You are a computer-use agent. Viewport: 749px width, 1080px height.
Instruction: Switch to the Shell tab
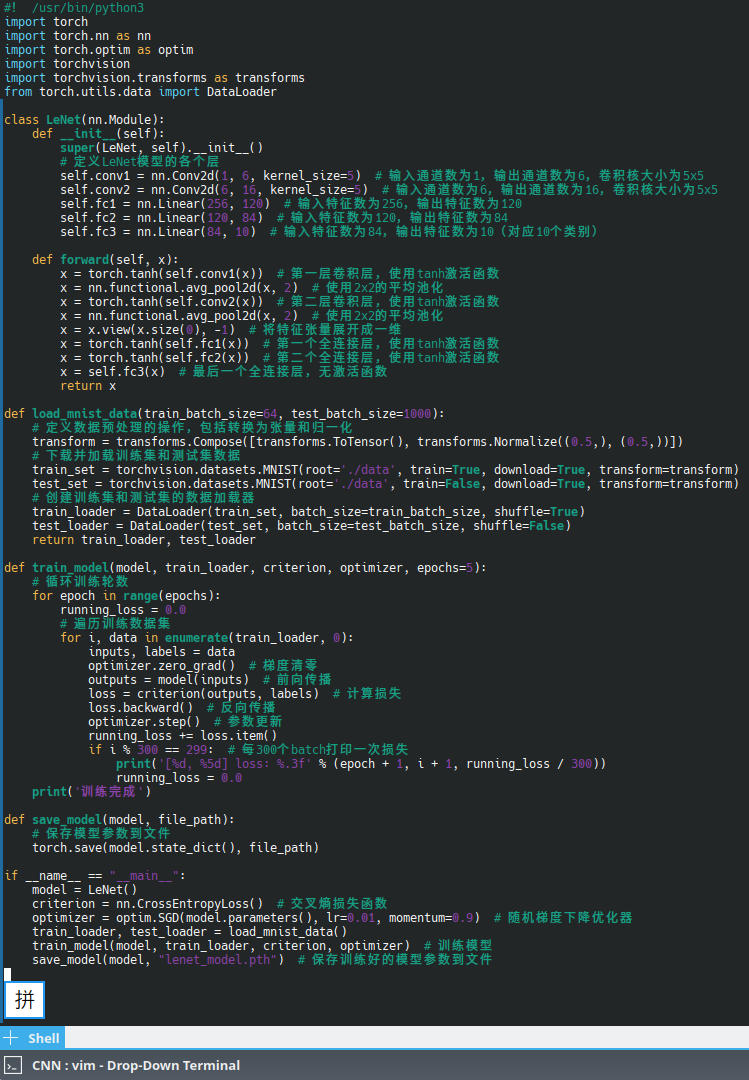point(43,1038)
